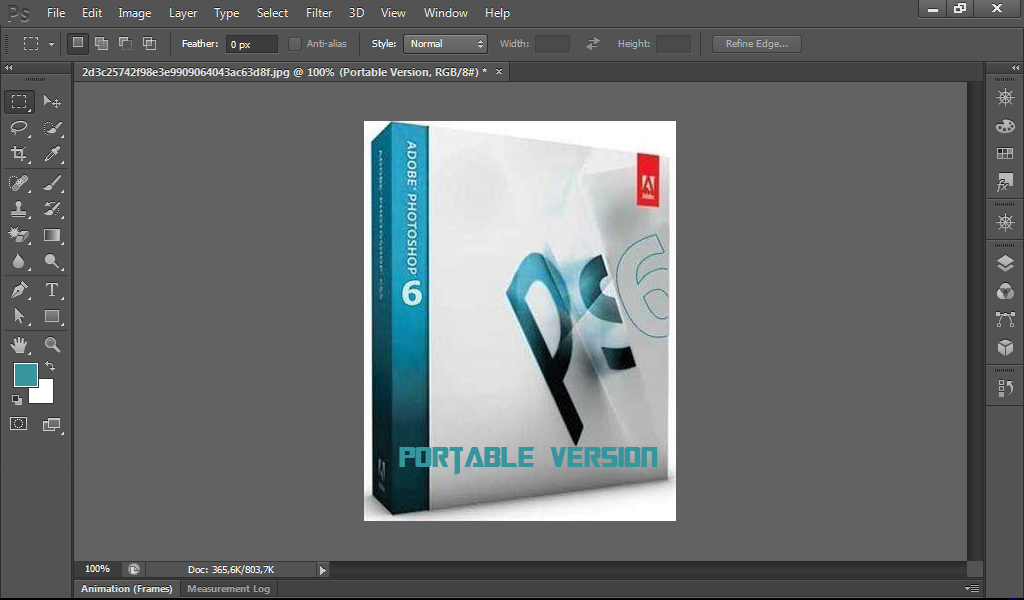Screen dimensions: 1024x600
Task: Select the Crop tool
Action: click(x=19, y=153)
